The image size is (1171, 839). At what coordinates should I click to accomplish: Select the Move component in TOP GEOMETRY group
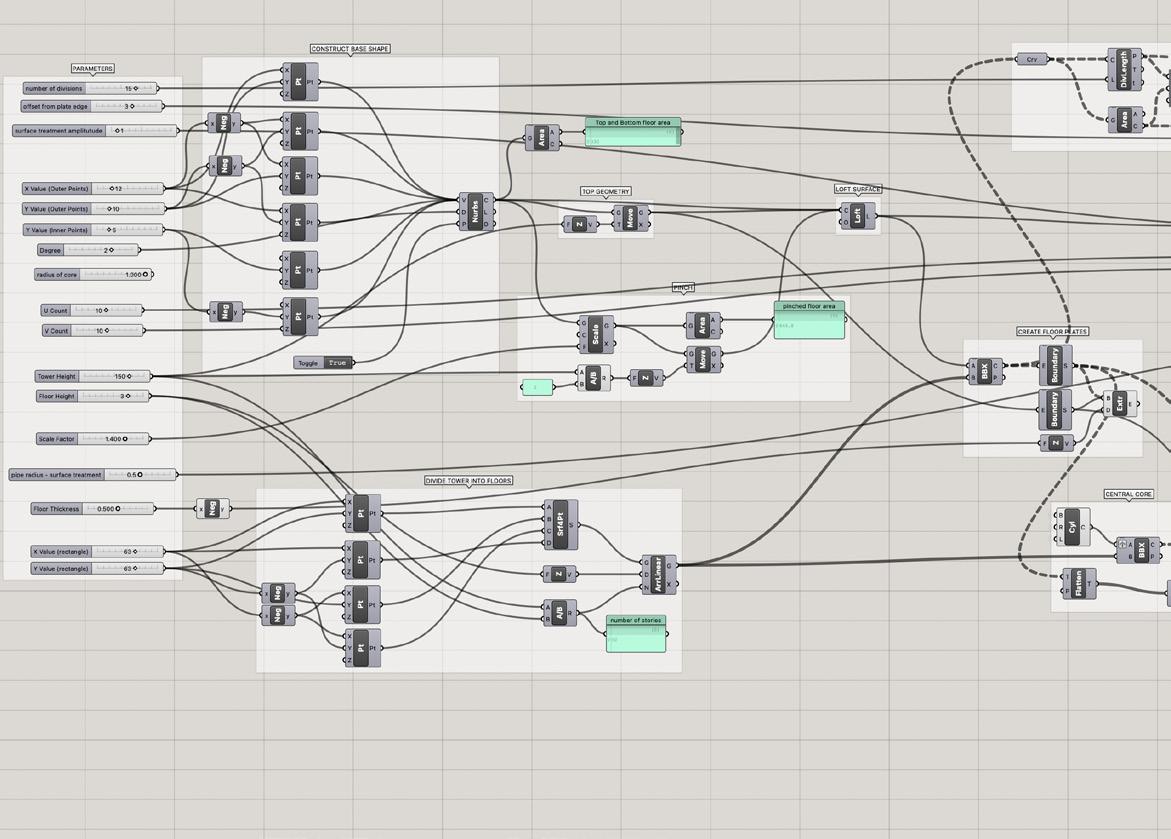pos(630,218)
